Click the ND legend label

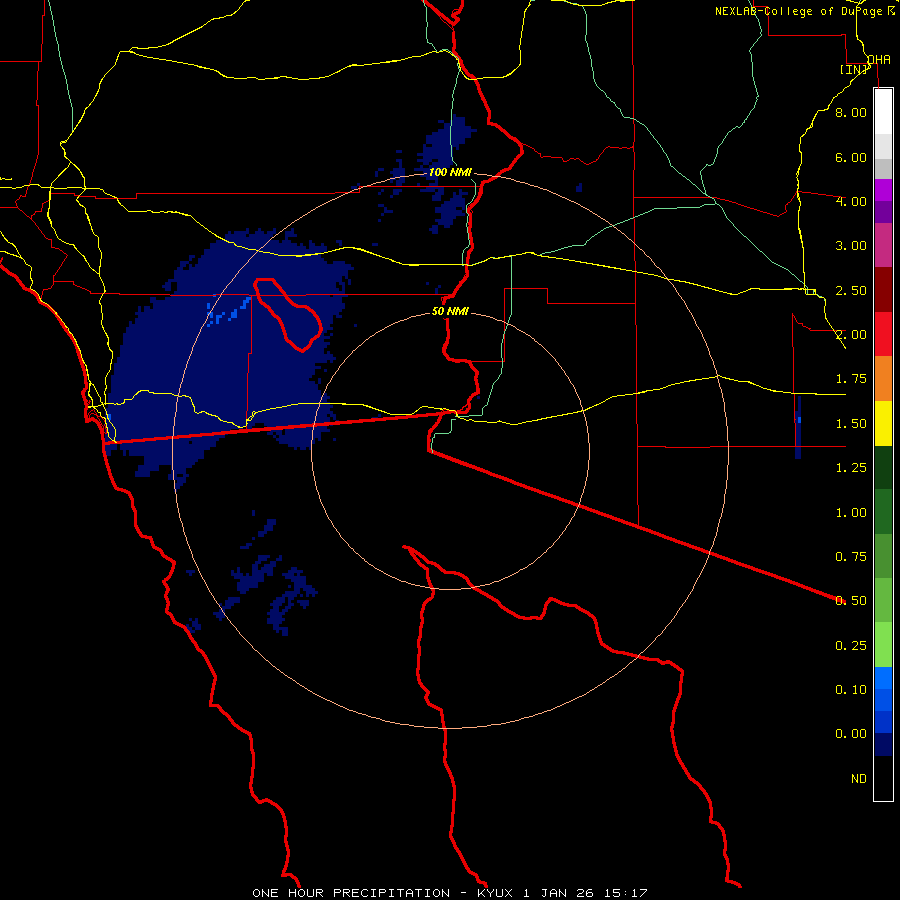click(x=859, y=779)
